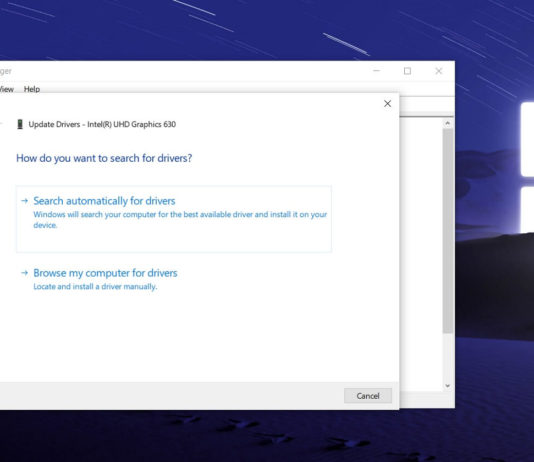Close the Update Drivers dialog

pyautogui.click(x=388, y=103)
